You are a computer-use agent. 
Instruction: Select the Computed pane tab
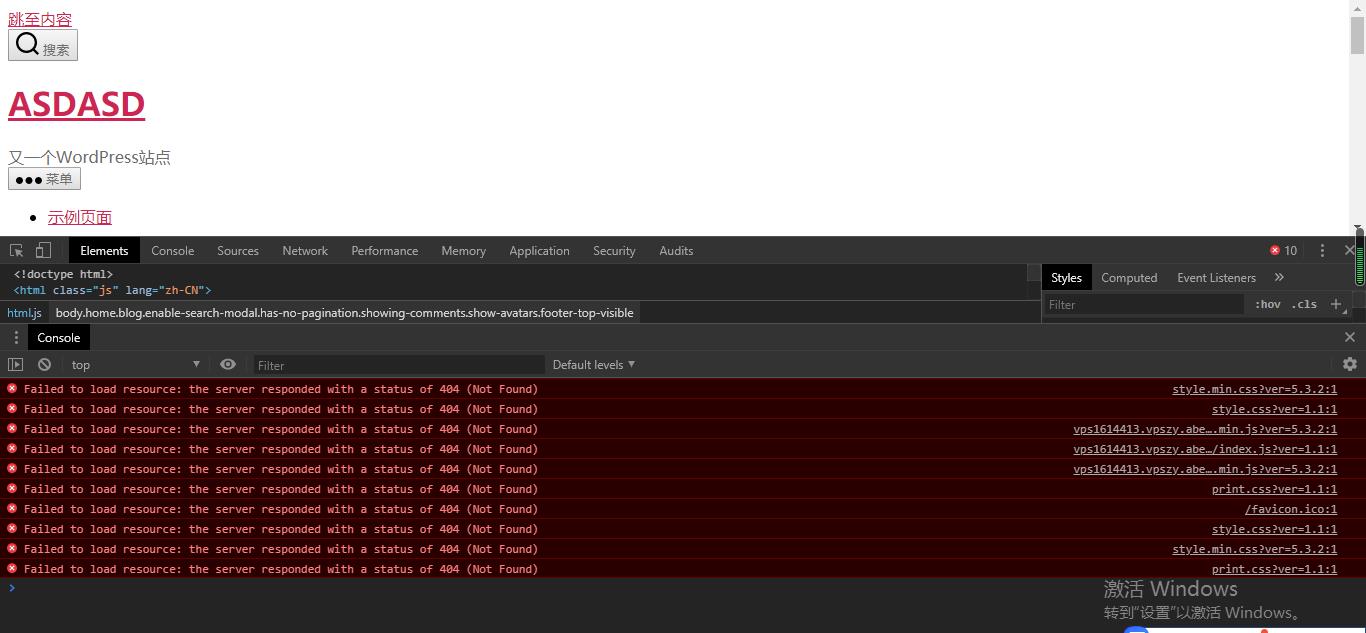click(1129, 278)
